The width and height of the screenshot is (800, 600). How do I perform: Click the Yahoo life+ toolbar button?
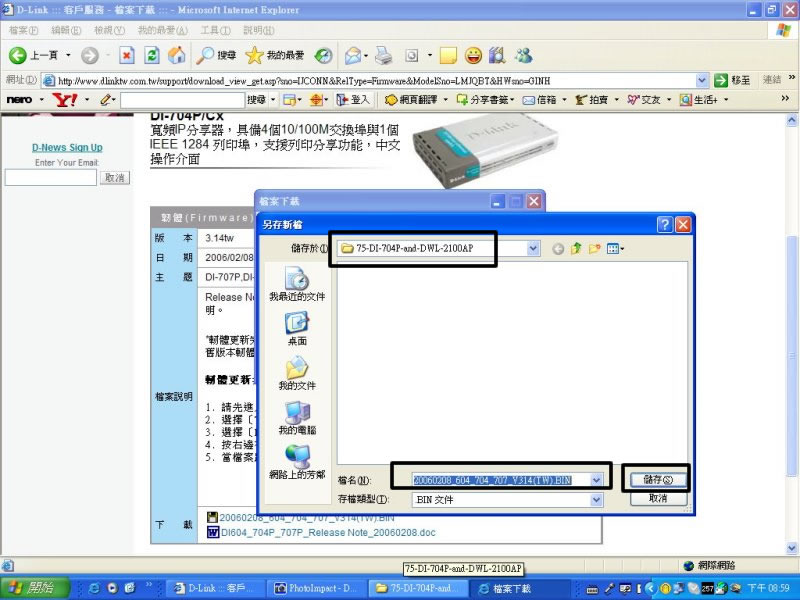[698, 99]
